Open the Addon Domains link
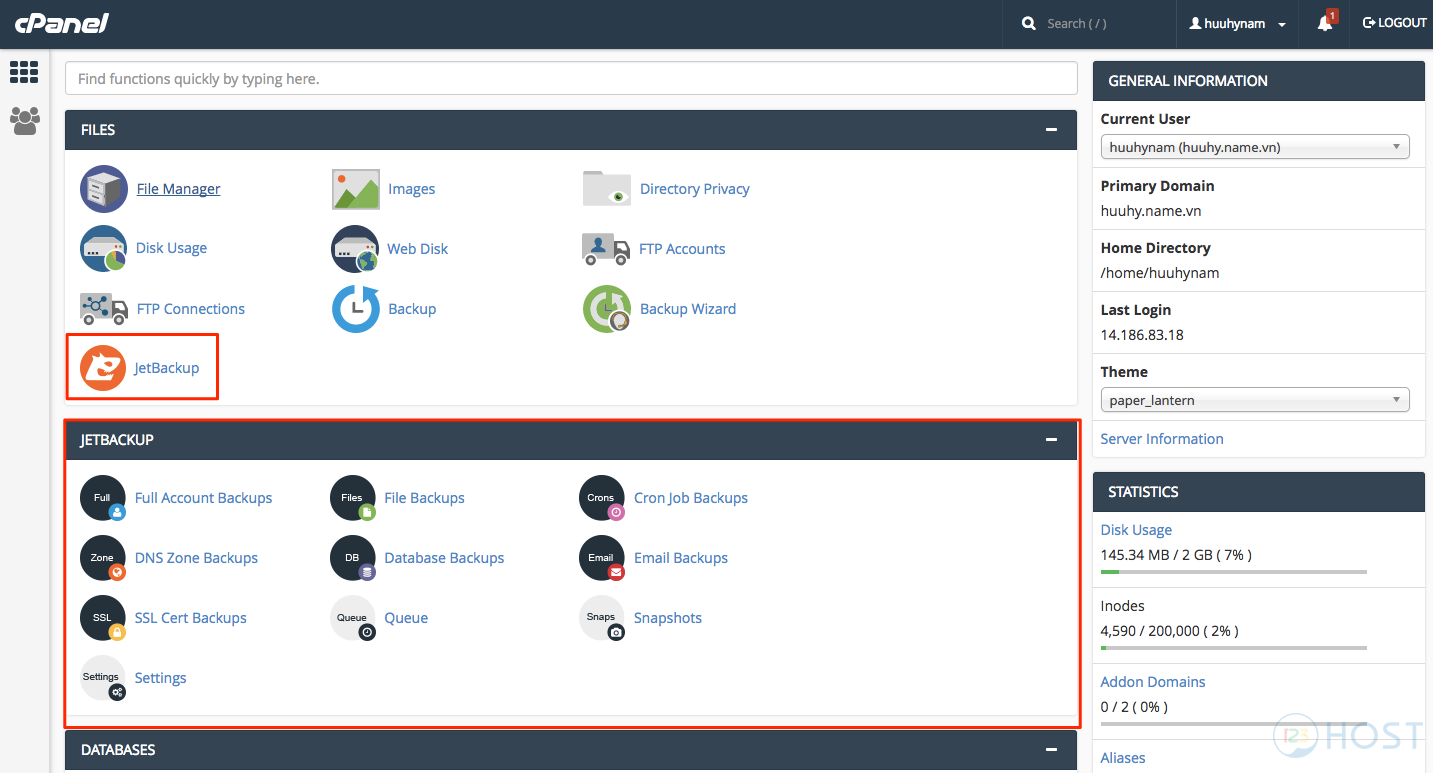1433x773 pixels. click(1153, 682)
